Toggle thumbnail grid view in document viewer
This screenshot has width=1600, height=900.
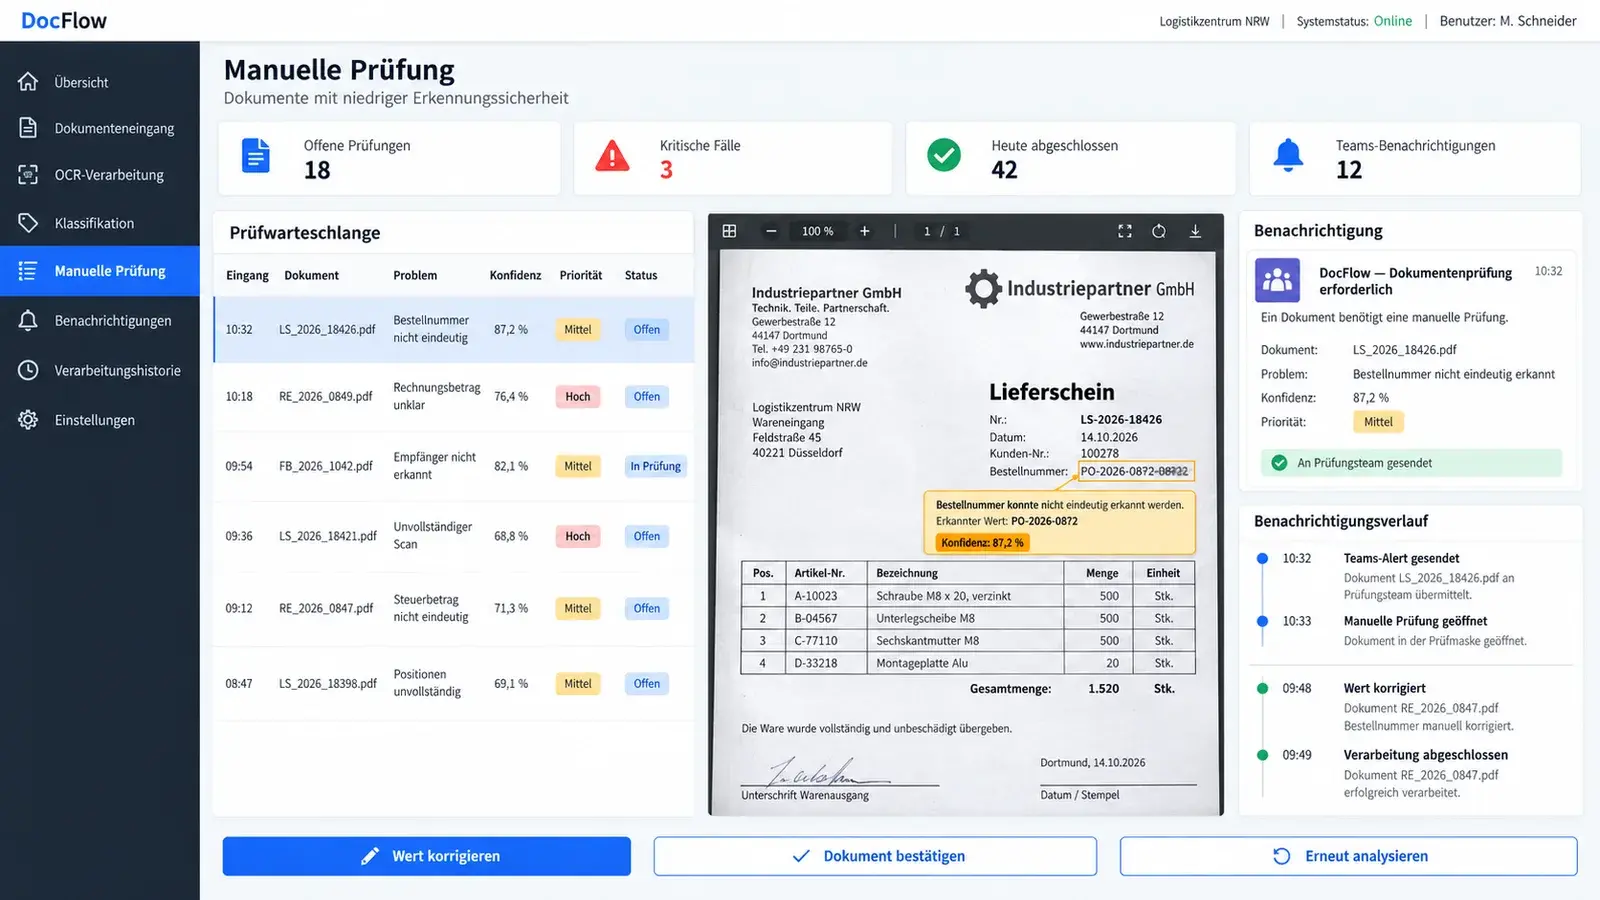tap(730, 231)
